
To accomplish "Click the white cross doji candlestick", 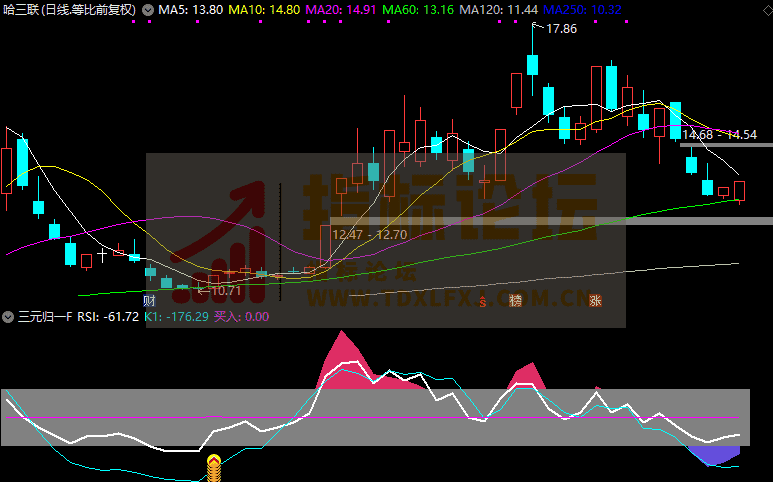I will (102, 255).
